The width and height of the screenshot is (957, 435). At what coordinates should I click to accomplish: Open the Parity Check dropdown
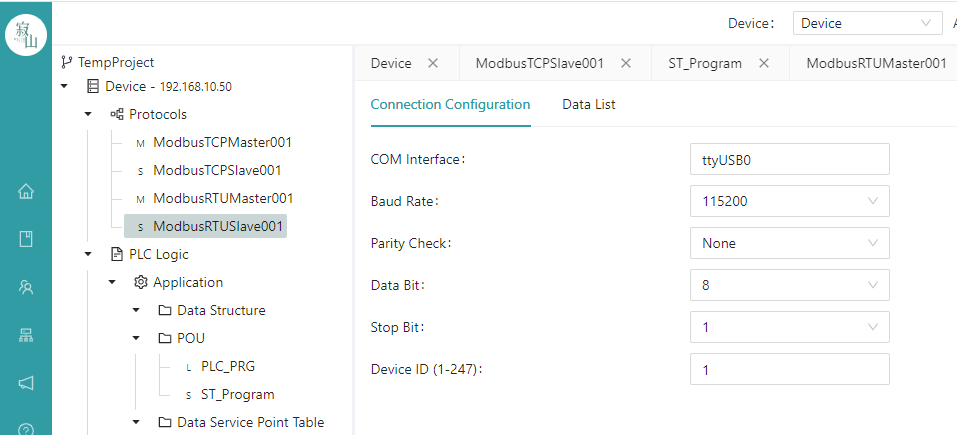789,243
